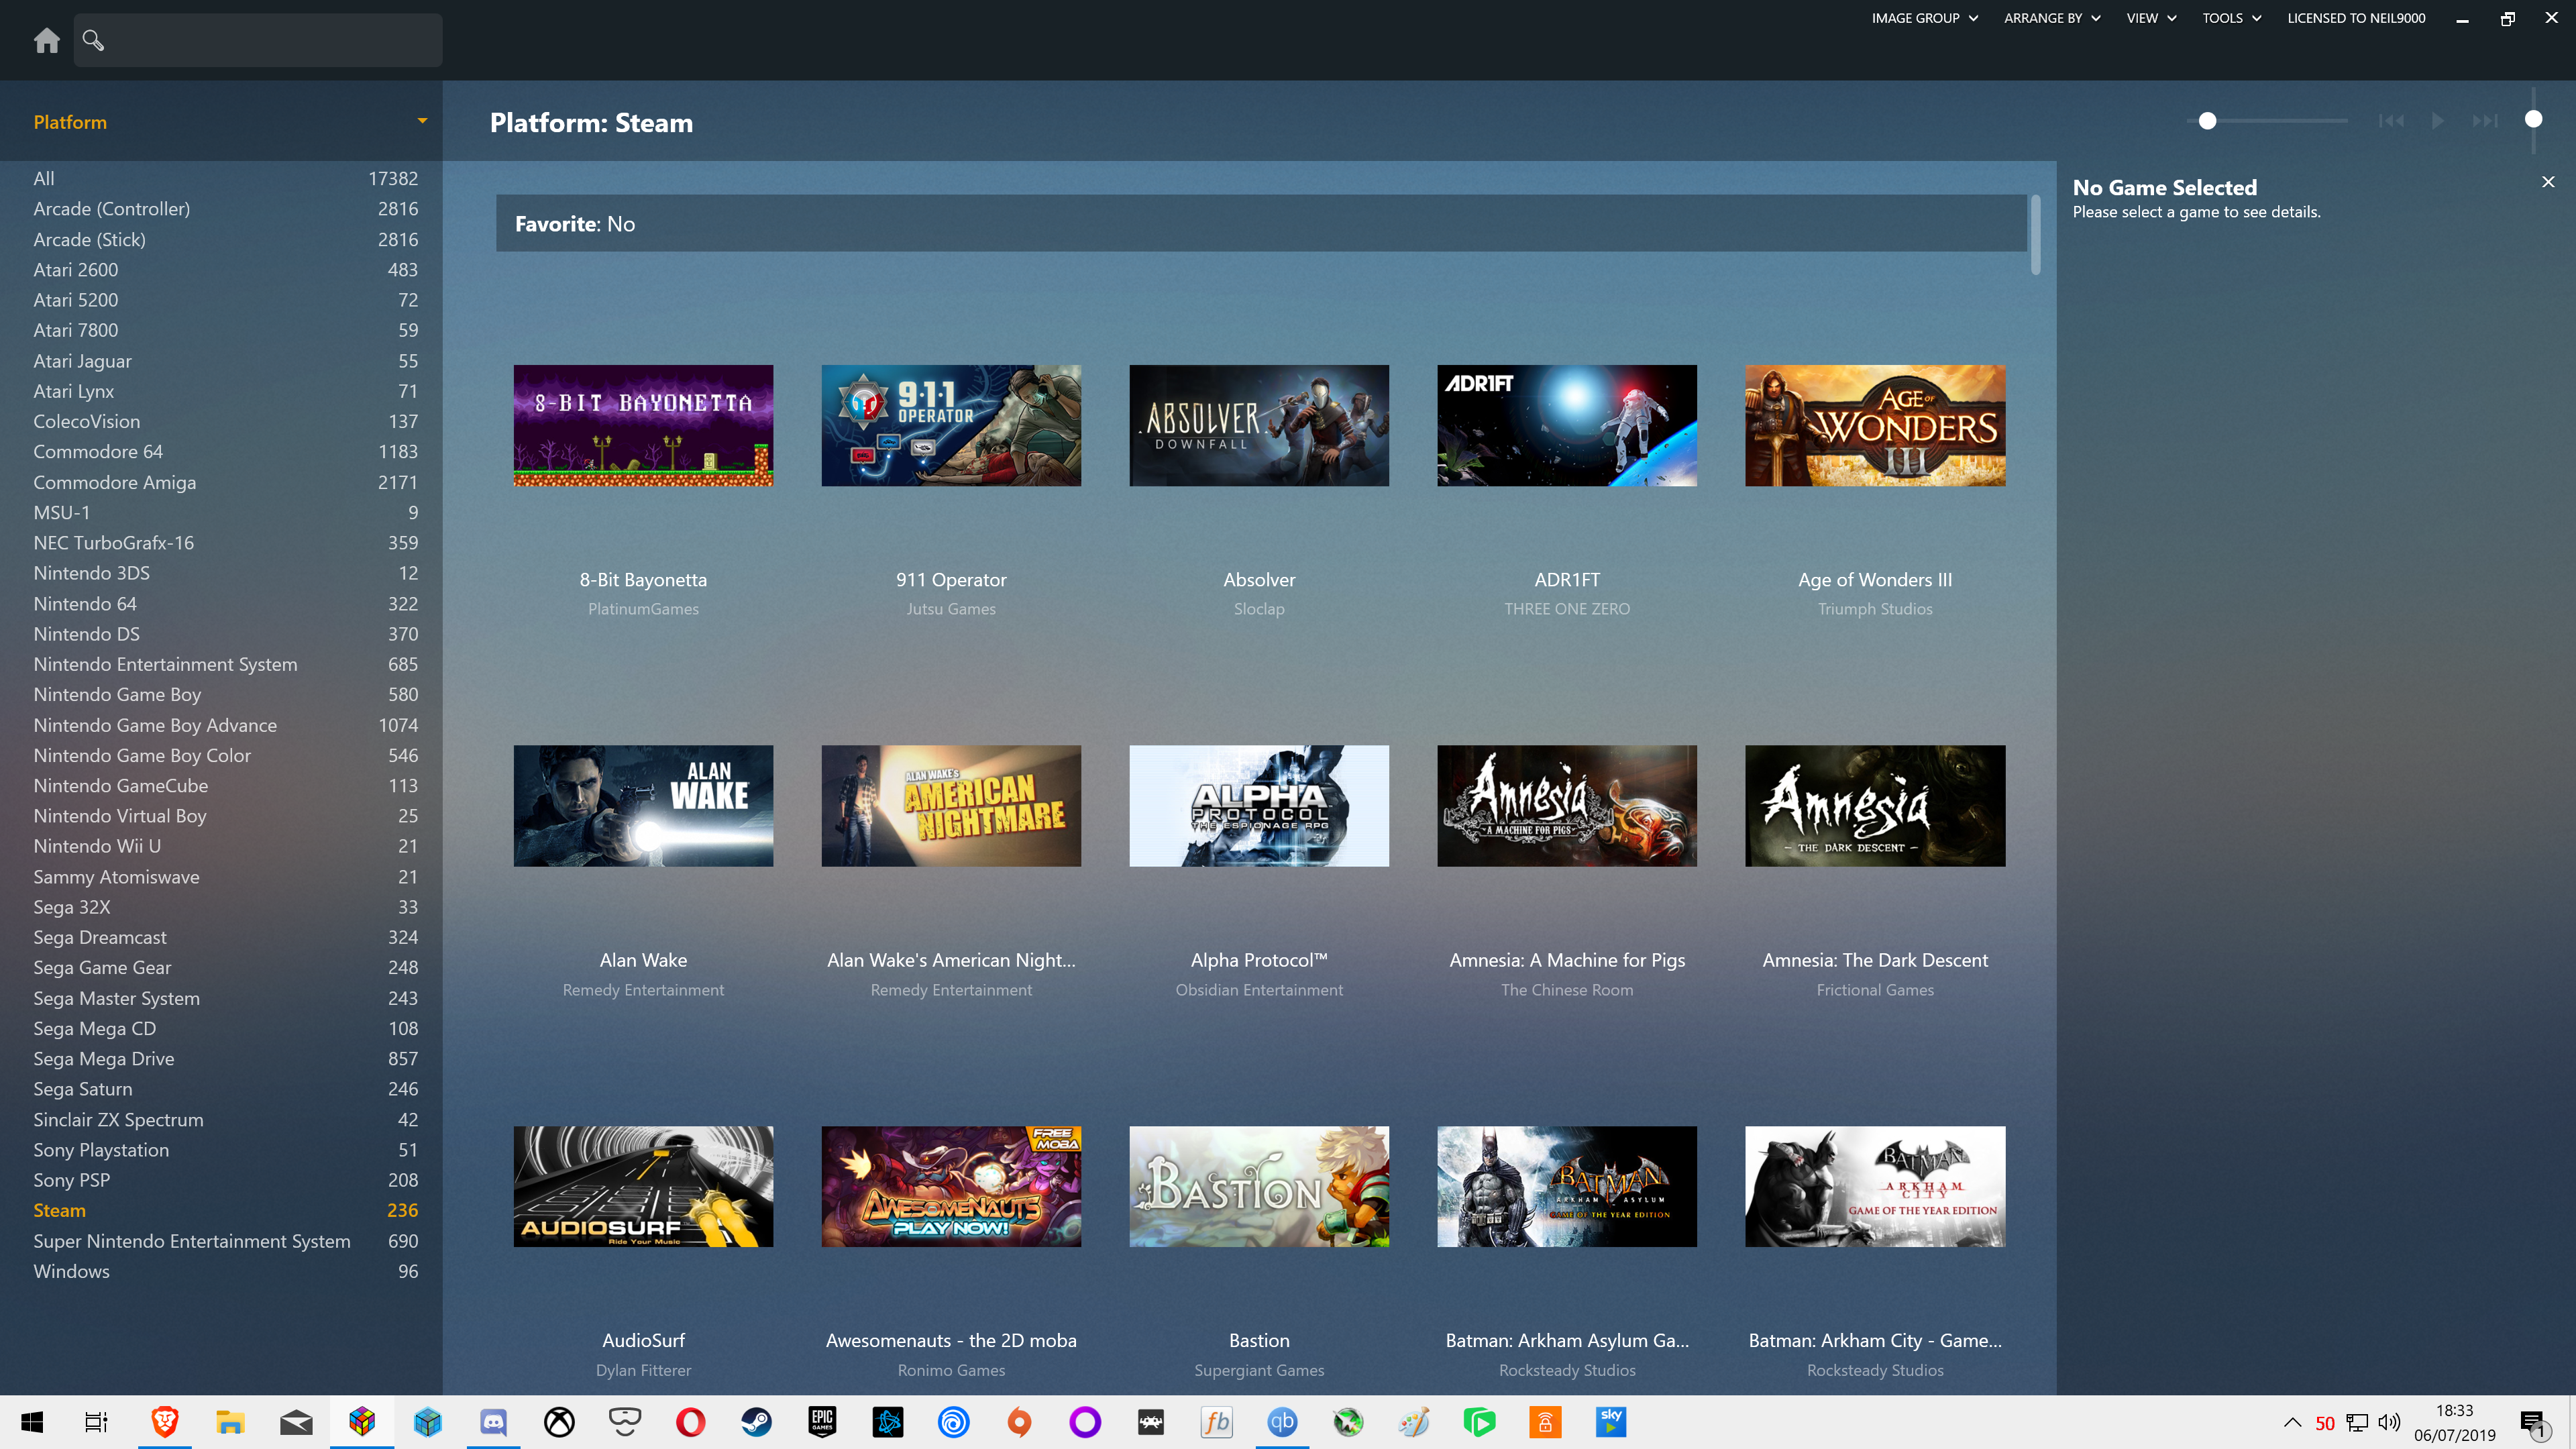Select Amnesia: The Dark Descent cover

pos(1875,806)
